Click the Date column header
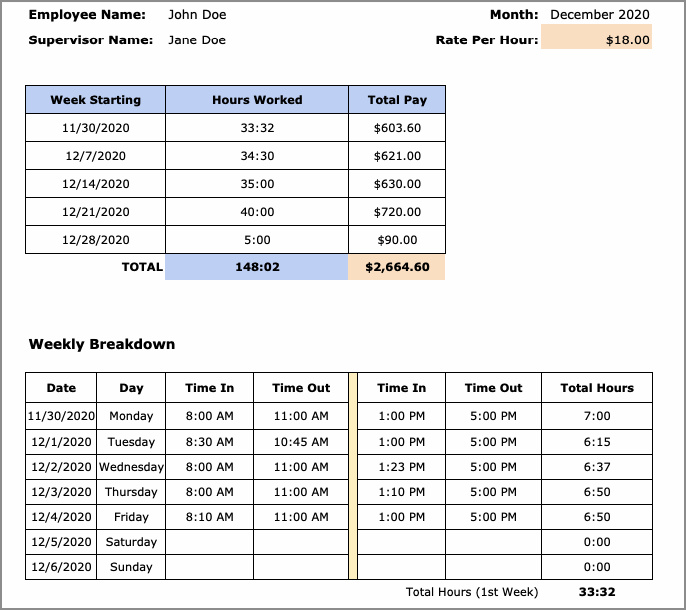 click(x=61, y=388)
